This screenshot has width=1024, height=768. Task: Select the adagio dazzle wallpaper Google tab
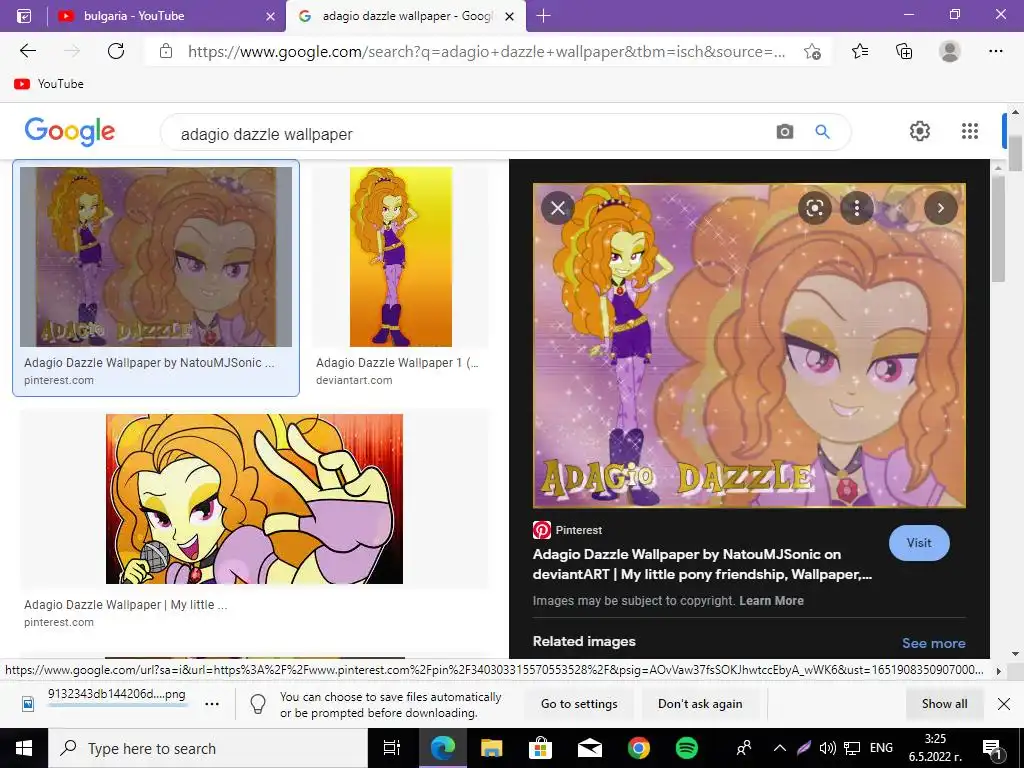[406, 16]
